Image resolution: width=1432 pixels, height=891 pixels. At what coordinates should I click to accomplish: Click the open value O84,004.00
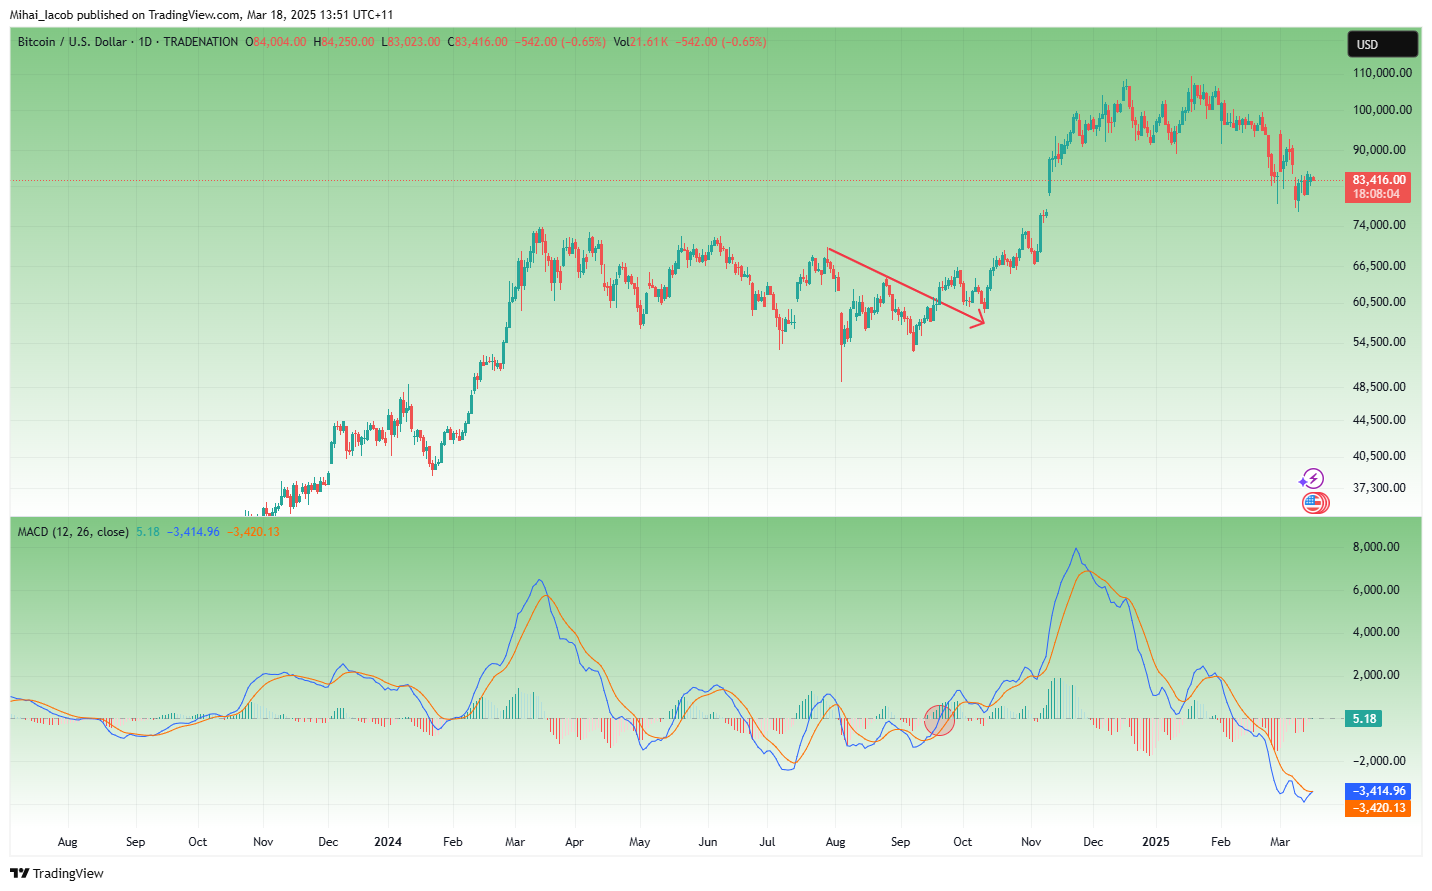click(276, 42)
